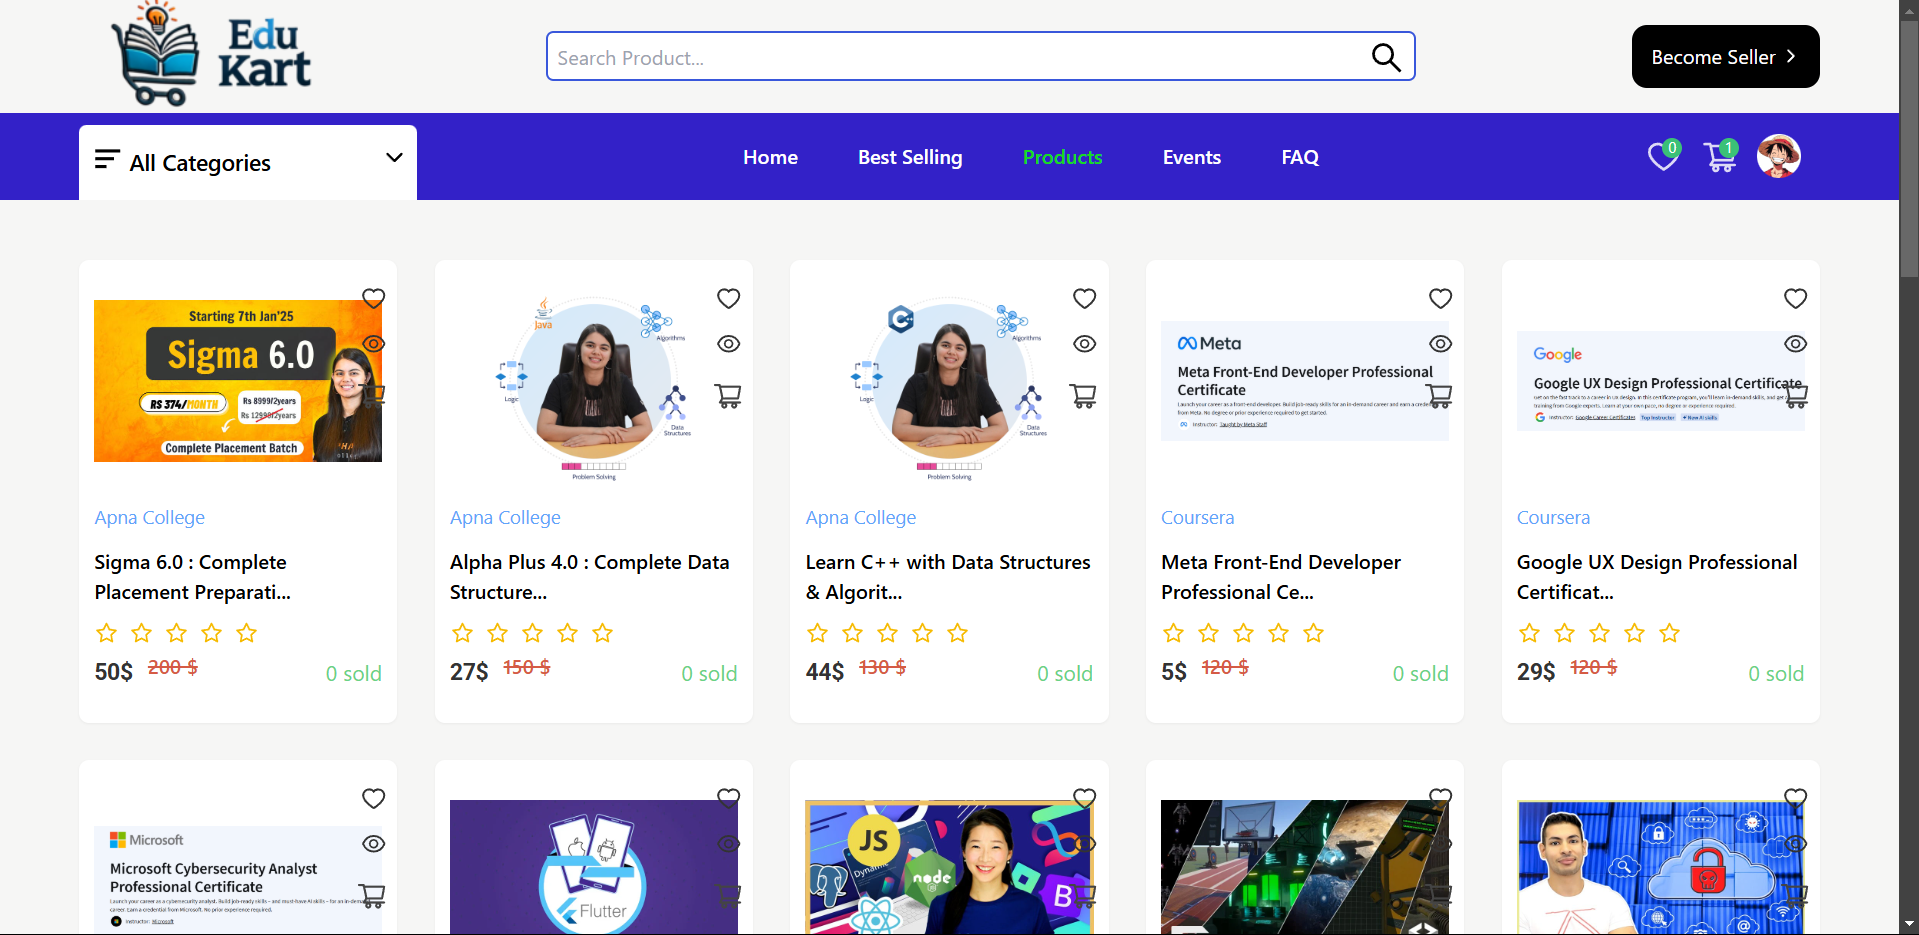The width and height of the screenshot is (1919, 935).
Task: Wishlist Meta Front-End Developer course
Action: click(1440, 298)
